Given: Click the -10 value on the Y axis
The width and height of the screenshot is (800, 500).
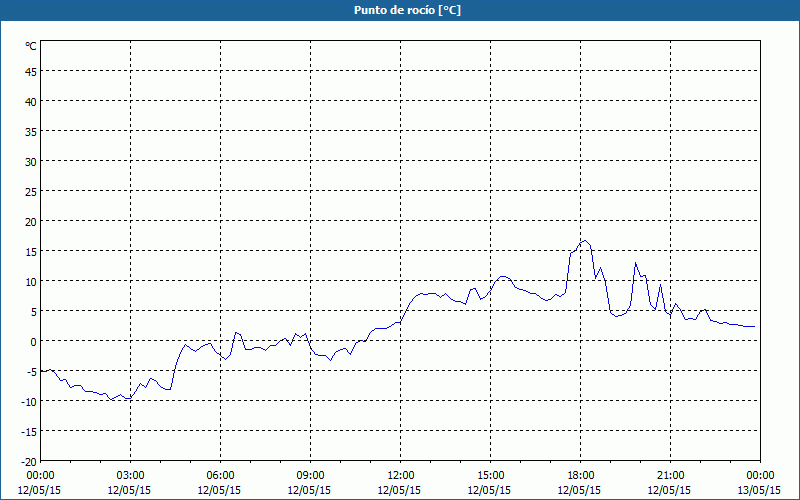Looking at the screenshot, I should pos(29,402).
